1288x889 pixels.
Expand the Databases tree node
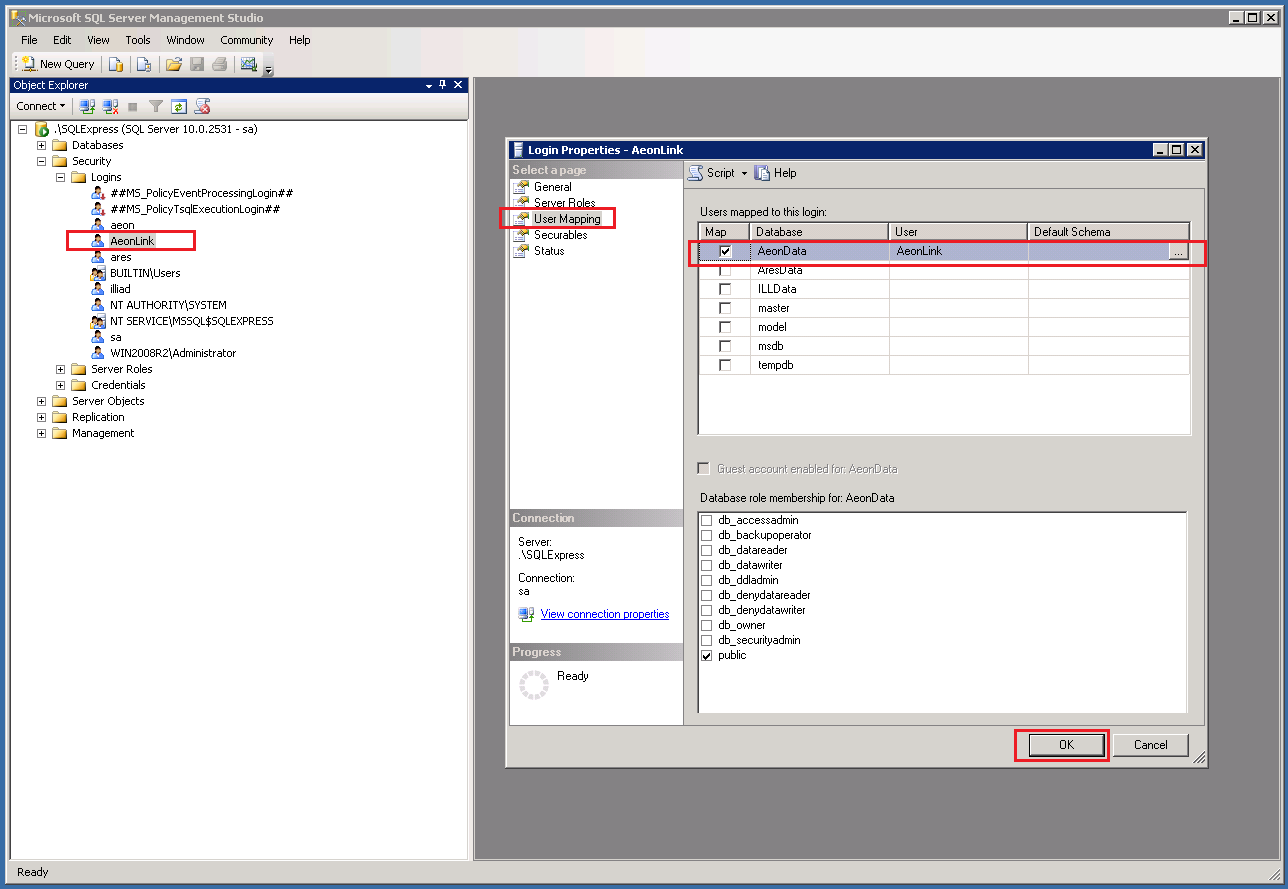point(40,144)
